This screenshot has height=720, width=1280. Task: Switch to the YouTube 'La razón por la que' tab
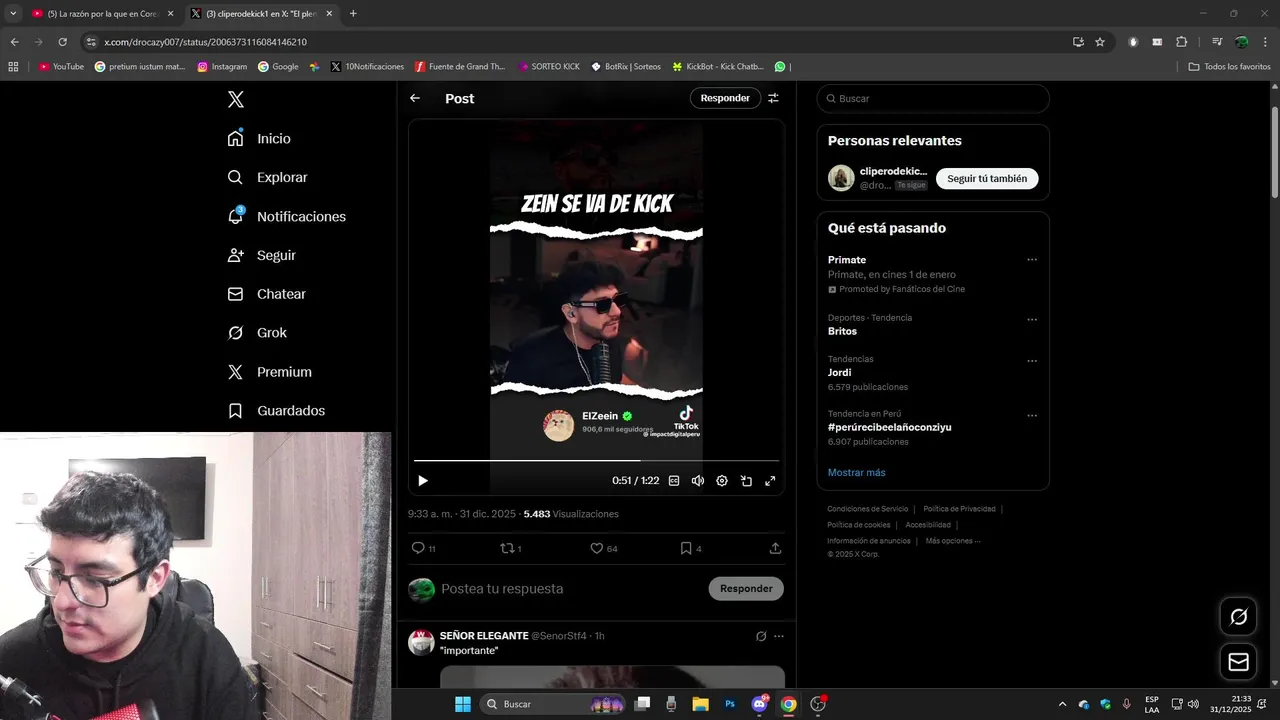102,13
